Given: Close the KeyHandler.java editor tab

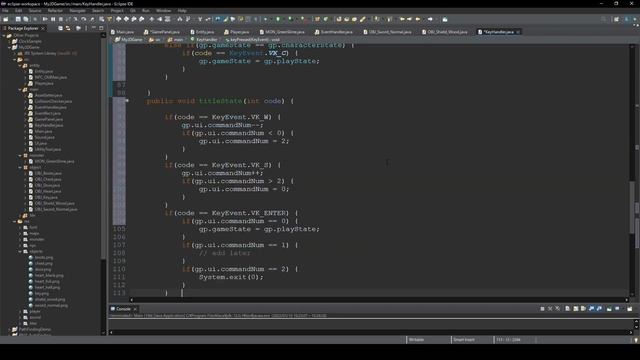Looking at the screenshot, I should click(518, 32).
